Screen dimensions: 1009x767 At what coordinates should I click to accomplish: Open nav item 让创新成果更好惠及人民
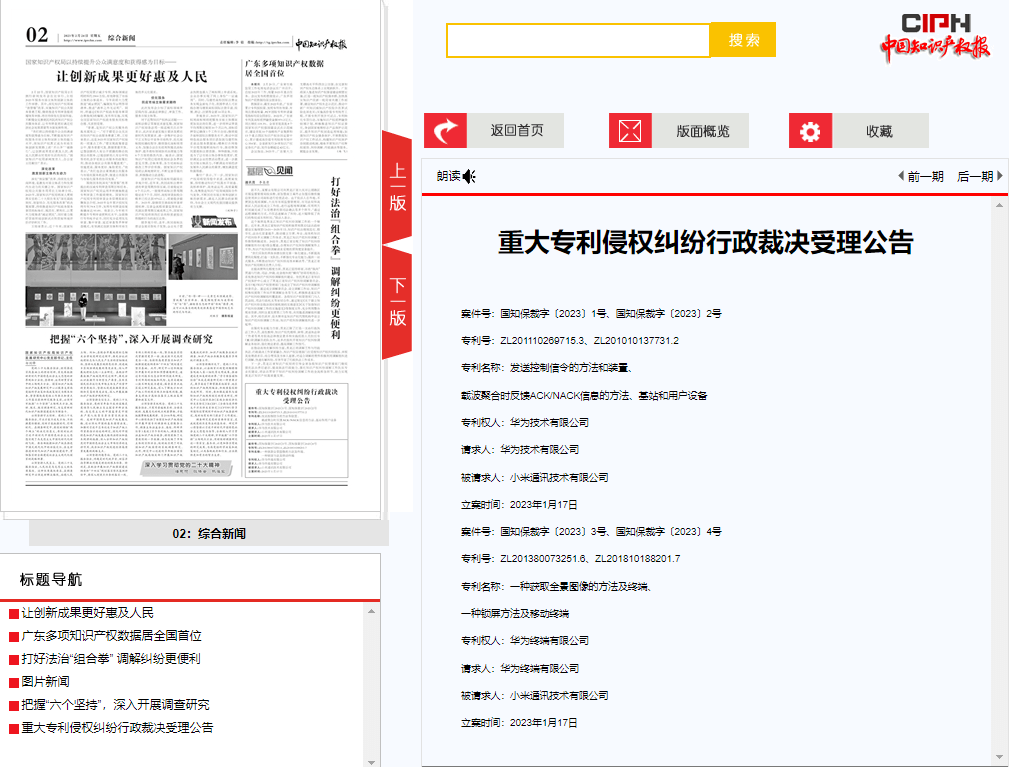[x=88, y=613]
